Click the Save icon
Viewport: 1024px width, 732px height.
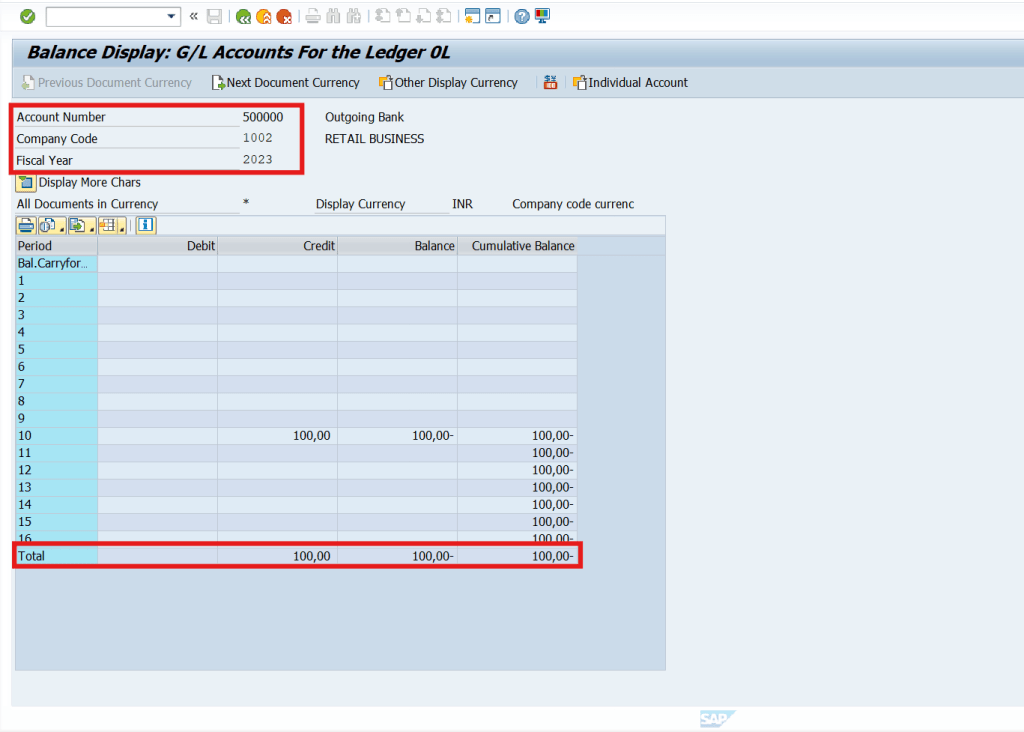(213, 16)
